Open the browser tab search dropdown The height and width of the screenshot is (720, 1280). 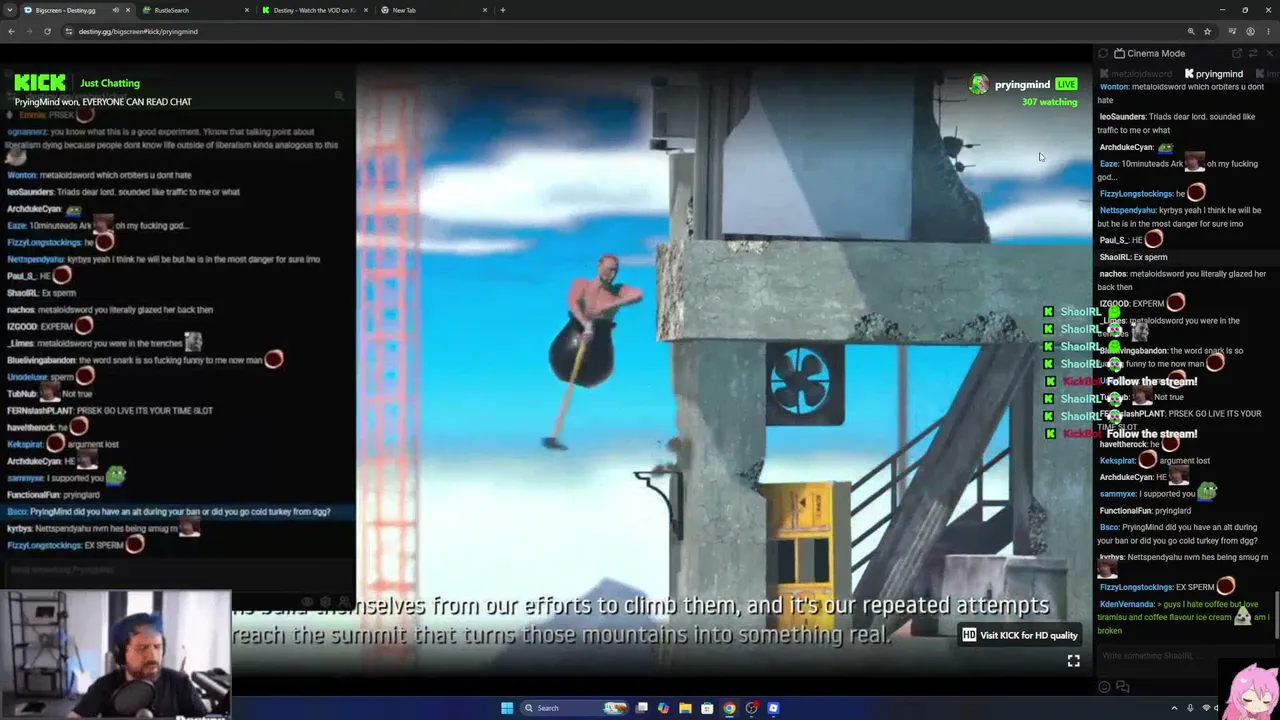(x=11, y=10)
